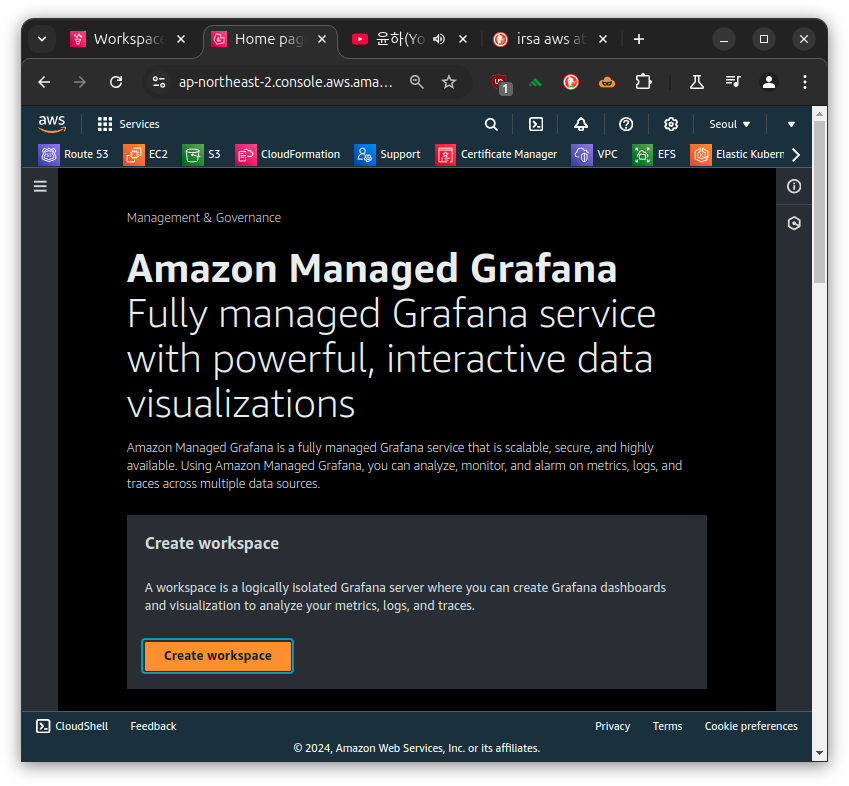Viewport: 849px width, 786px height.
Task: Open a new browser tab
Action: [x=639, y=39]
